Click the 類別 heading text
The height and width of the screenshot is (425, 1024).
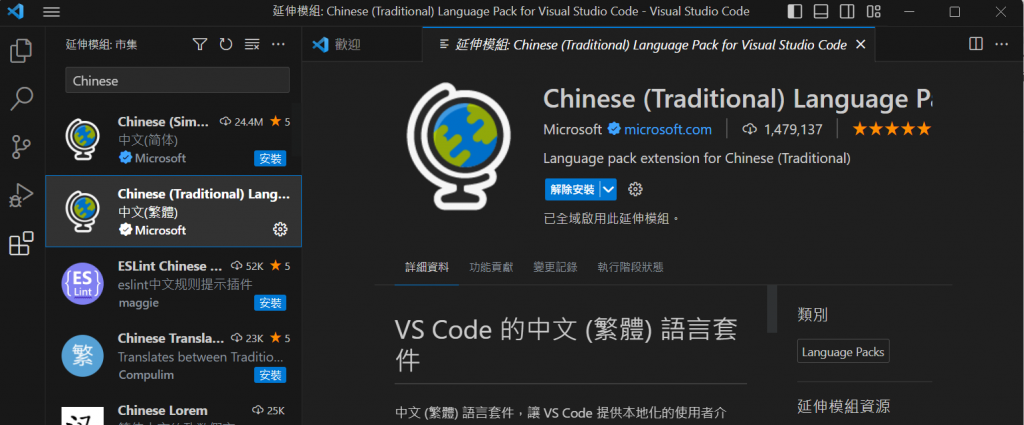[813, 315]
